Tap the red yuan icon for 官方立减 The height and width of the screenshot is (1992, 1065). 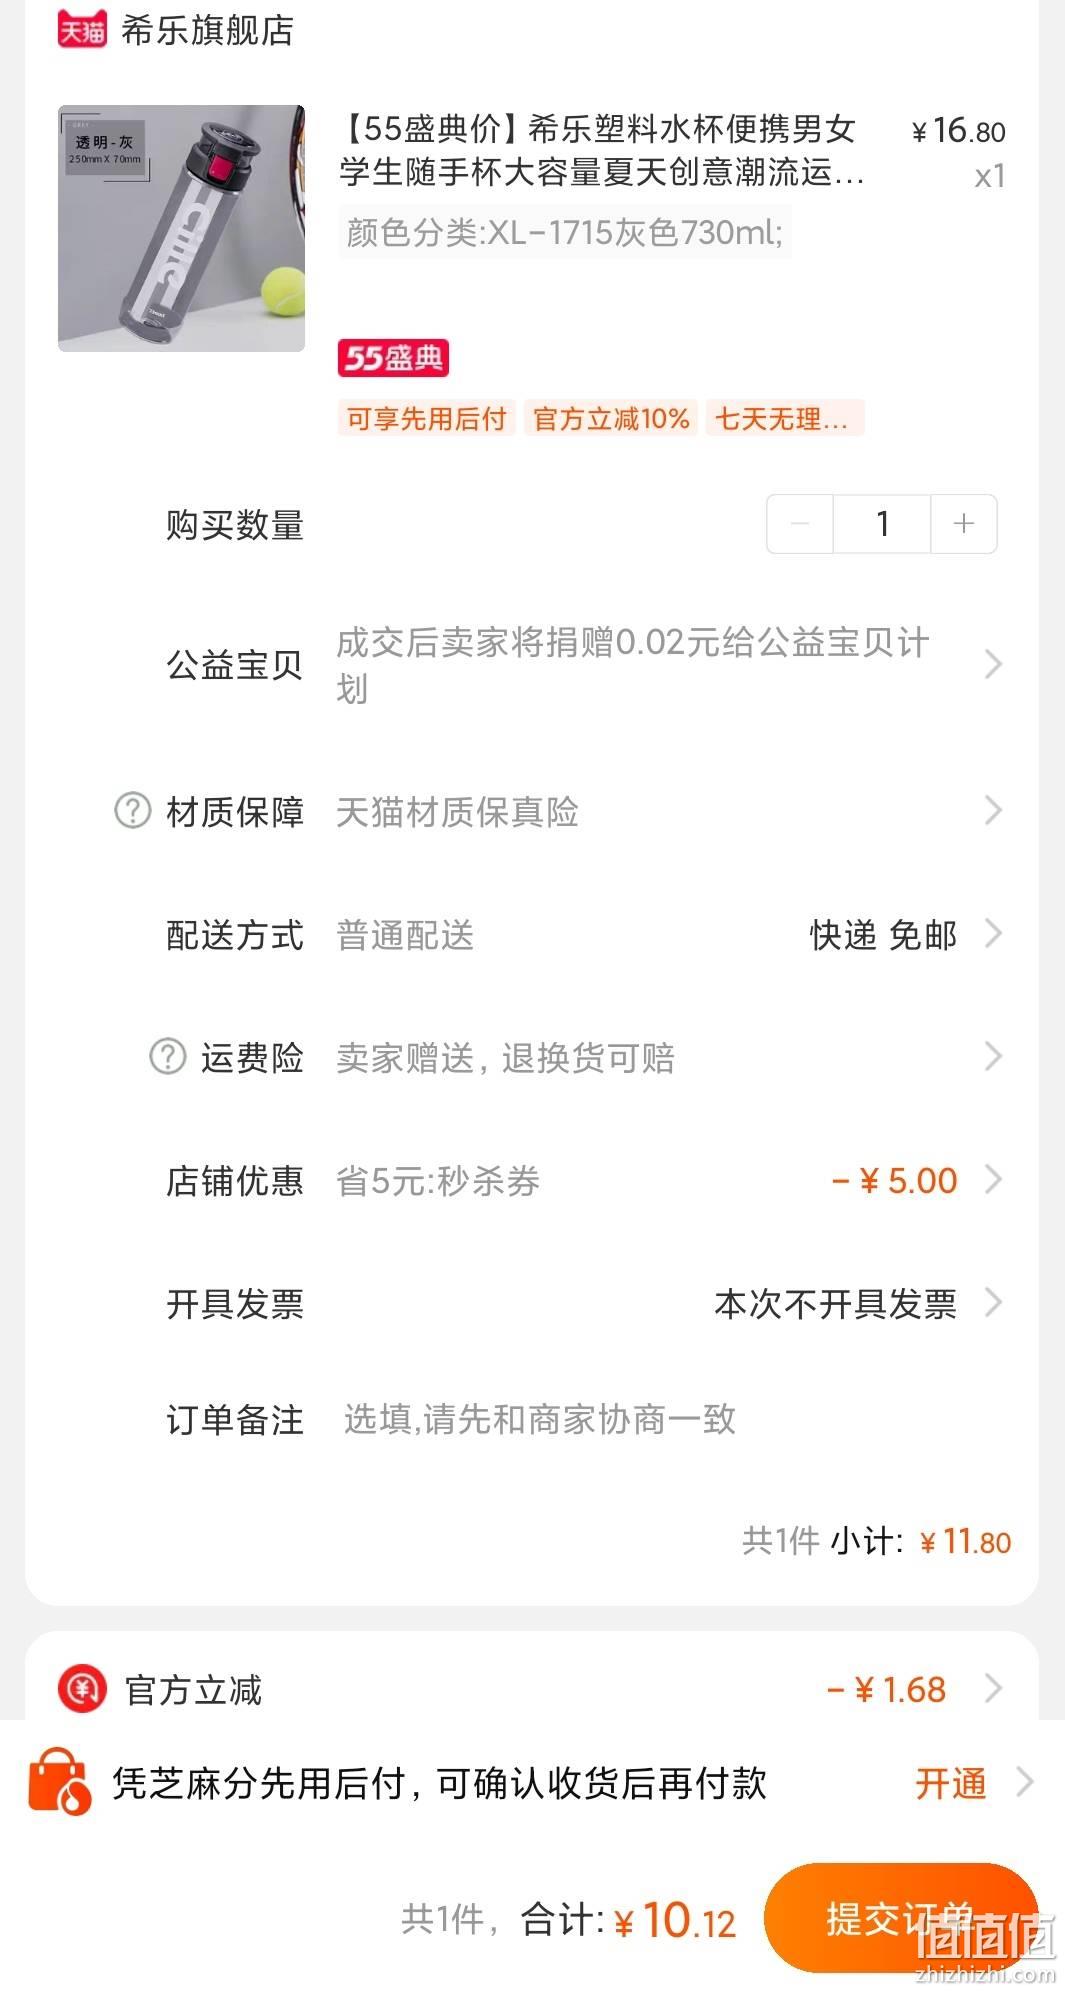click(x=82, y=1689)
